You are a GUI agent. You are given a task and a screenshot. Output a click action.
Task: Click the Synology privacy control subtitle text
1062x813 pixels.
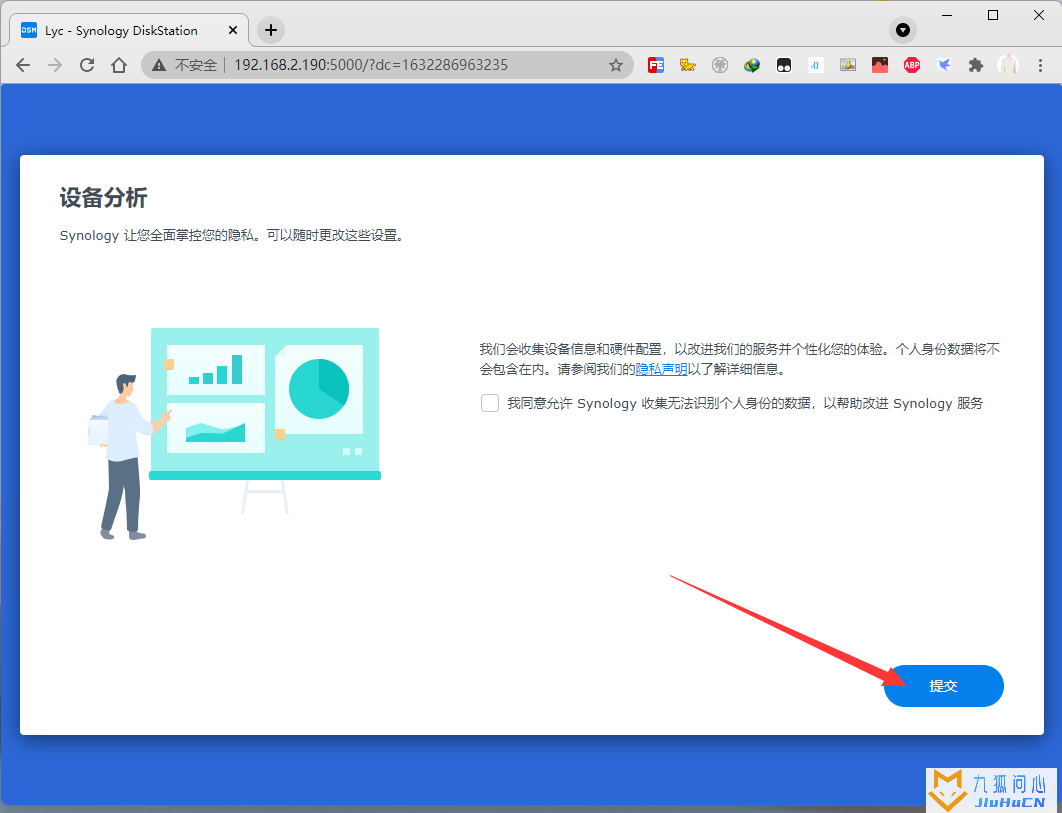pyautogui.click(x=232, y=236)
